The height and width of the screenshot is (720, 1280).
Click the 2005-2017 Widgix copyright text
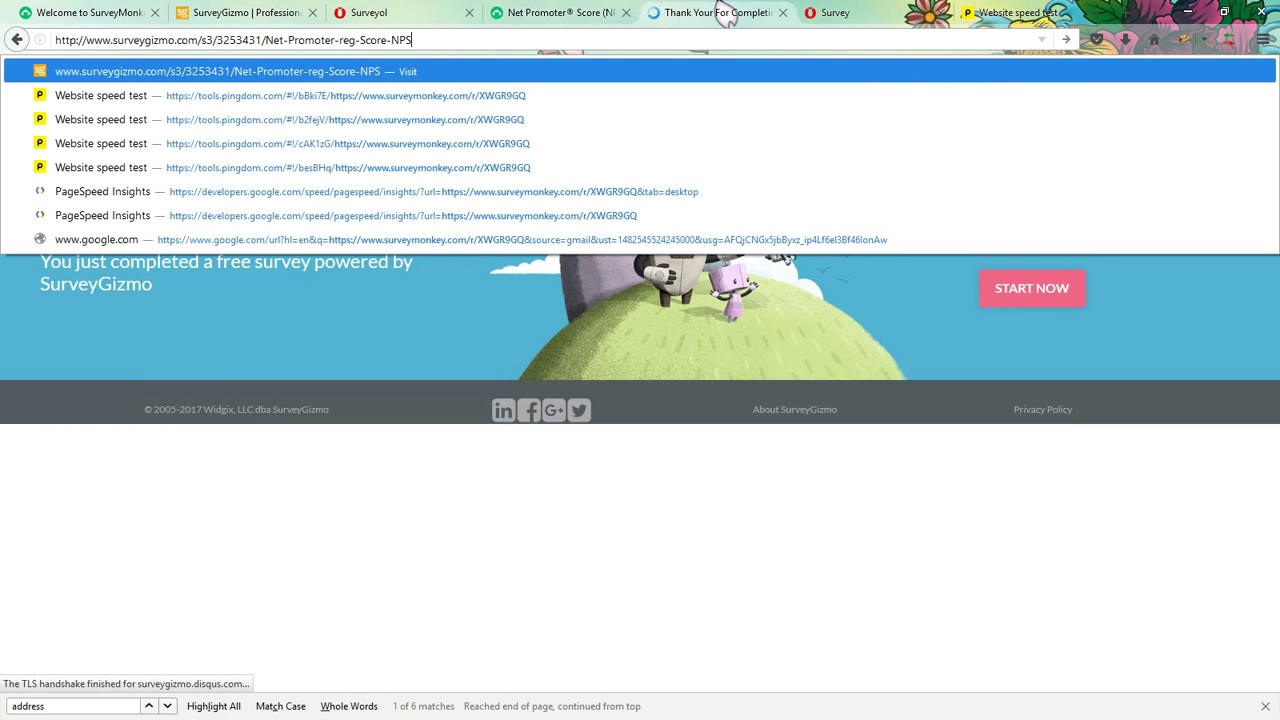click(236, 409)
